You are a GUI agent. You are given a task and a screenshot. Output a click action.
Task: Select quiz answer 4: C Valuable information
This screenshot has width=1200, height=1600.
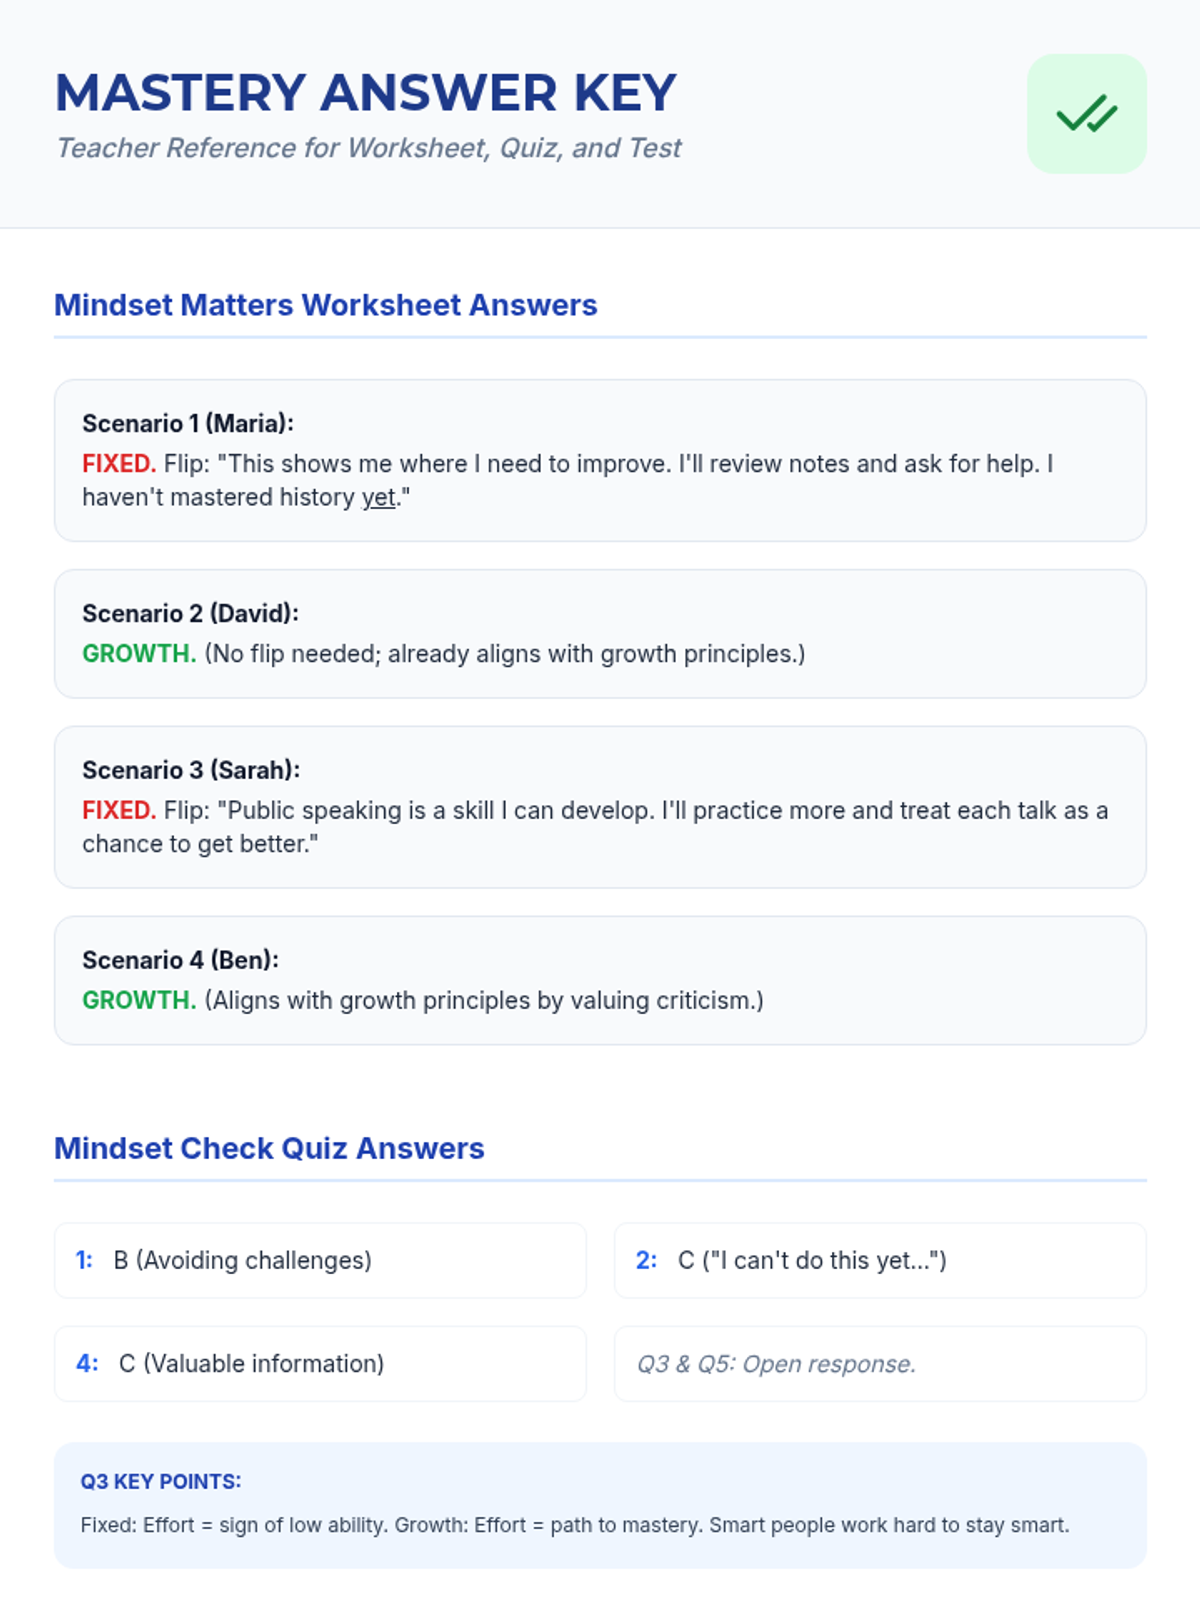[320, 1364]
